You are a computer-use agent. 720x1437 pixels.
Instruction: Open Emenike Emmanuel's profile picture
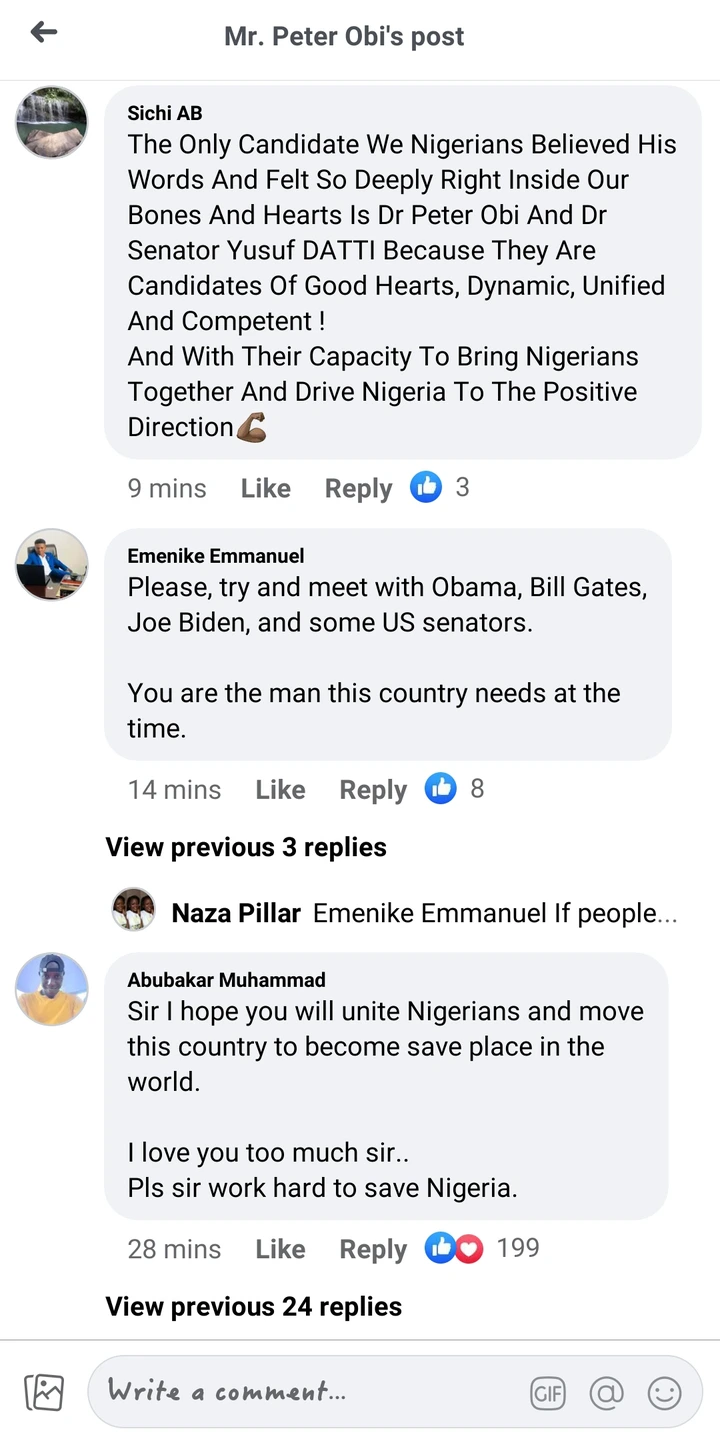click(51, 564)
